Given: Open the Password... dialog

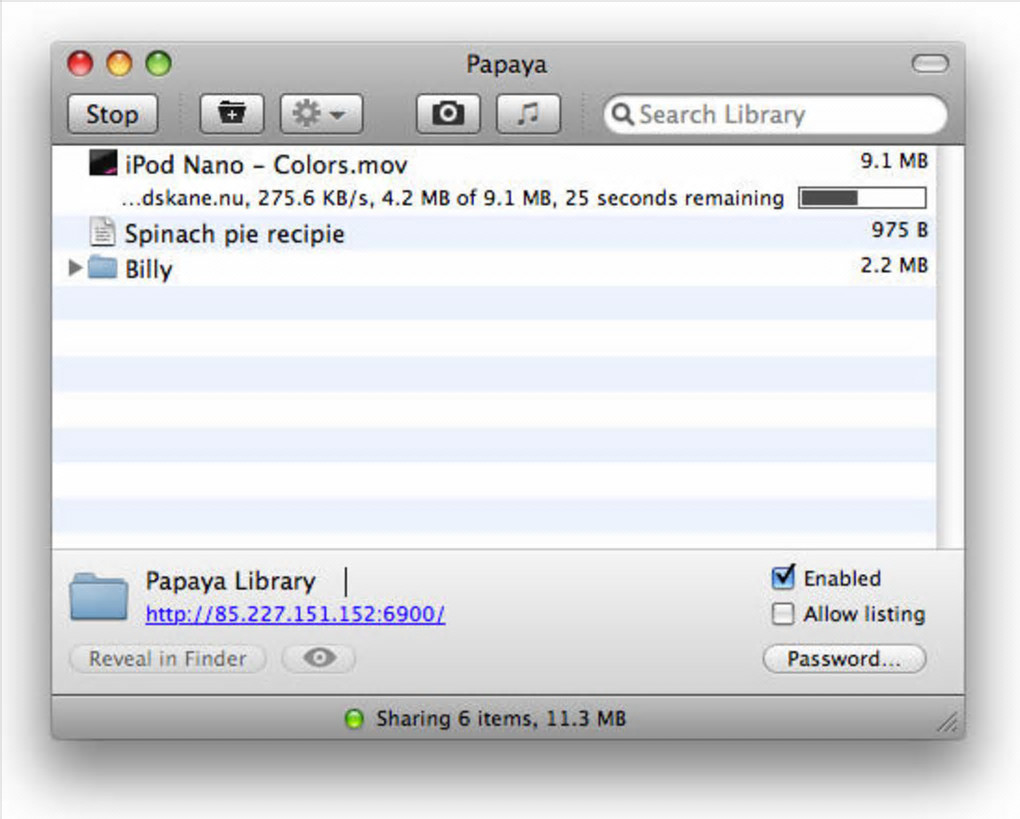Looking at the screenshot, I should [844, 658].
